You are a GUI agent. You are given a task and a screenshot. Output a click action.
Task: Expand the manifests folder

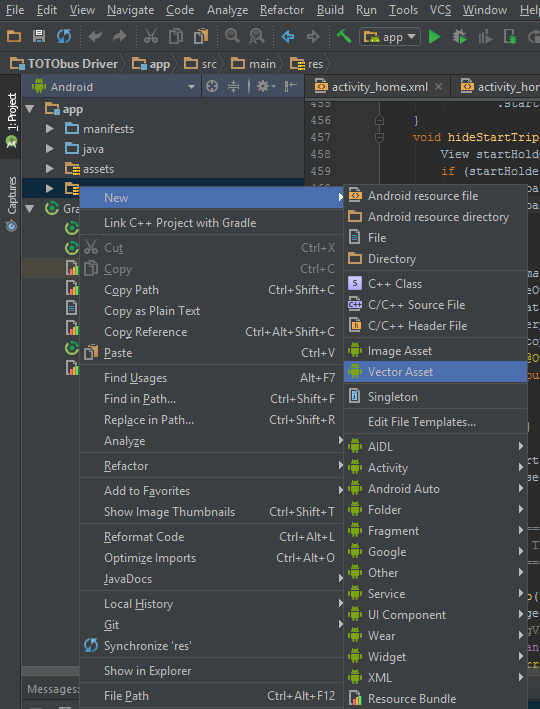pos(50,129)
